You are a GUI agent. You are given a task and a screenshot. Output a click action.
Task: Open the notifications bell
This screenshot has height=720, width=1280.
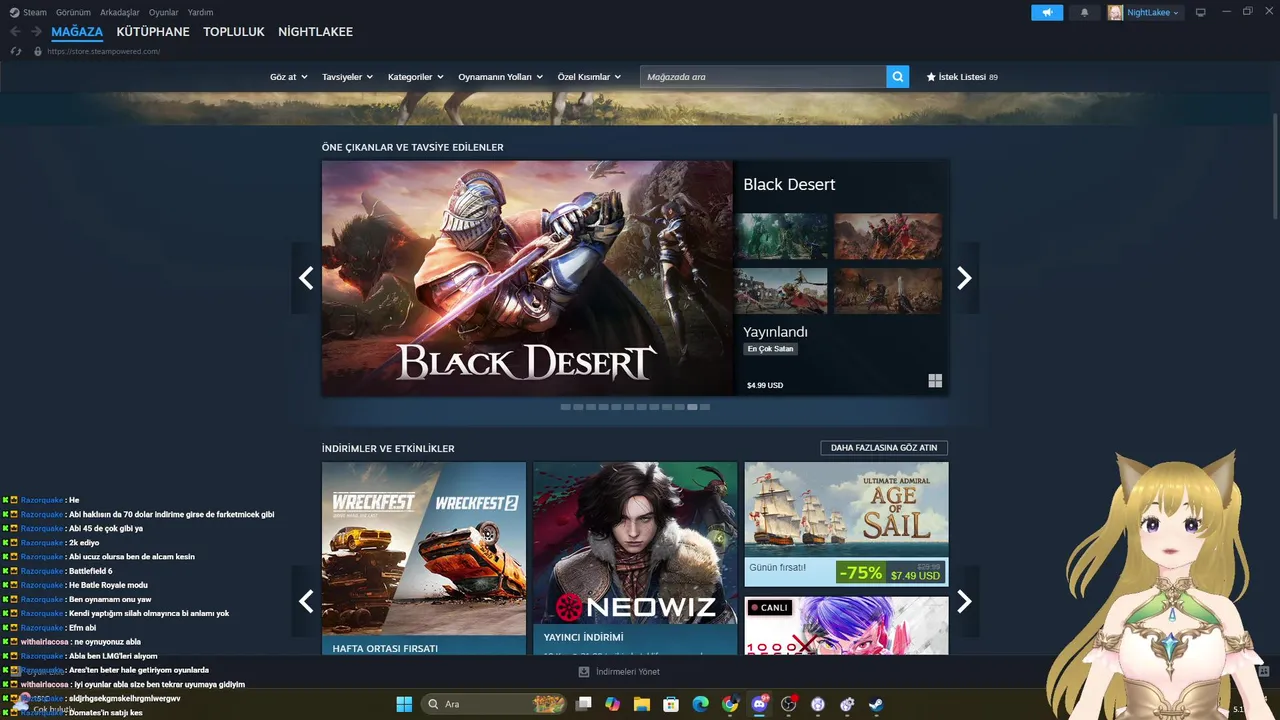pos(1084,13)
